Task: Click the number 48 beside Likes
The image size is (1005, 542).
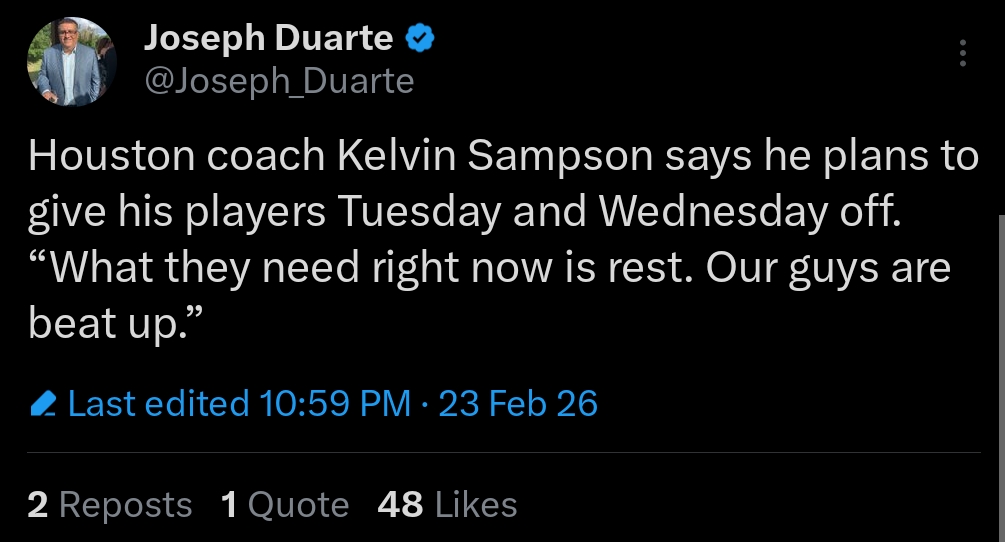Action: [x=400, y=505]
